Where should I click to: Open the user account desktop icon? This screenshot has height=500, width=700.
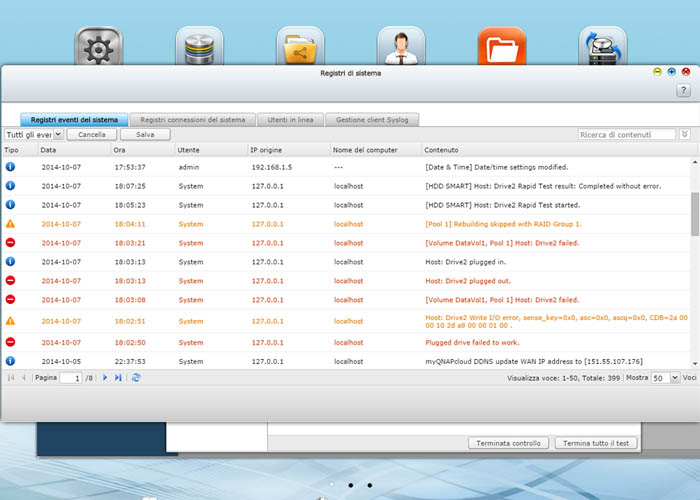click(x=400, y=47)
